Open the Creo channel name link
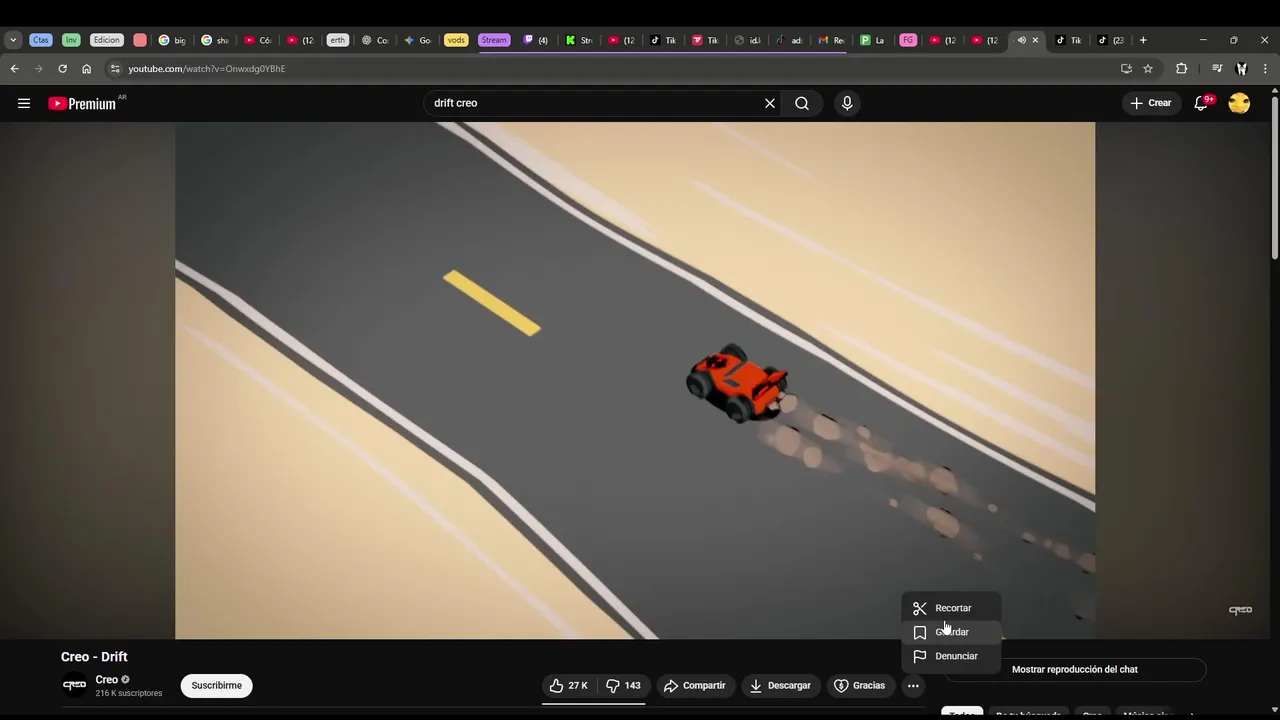 pos(107,680)
